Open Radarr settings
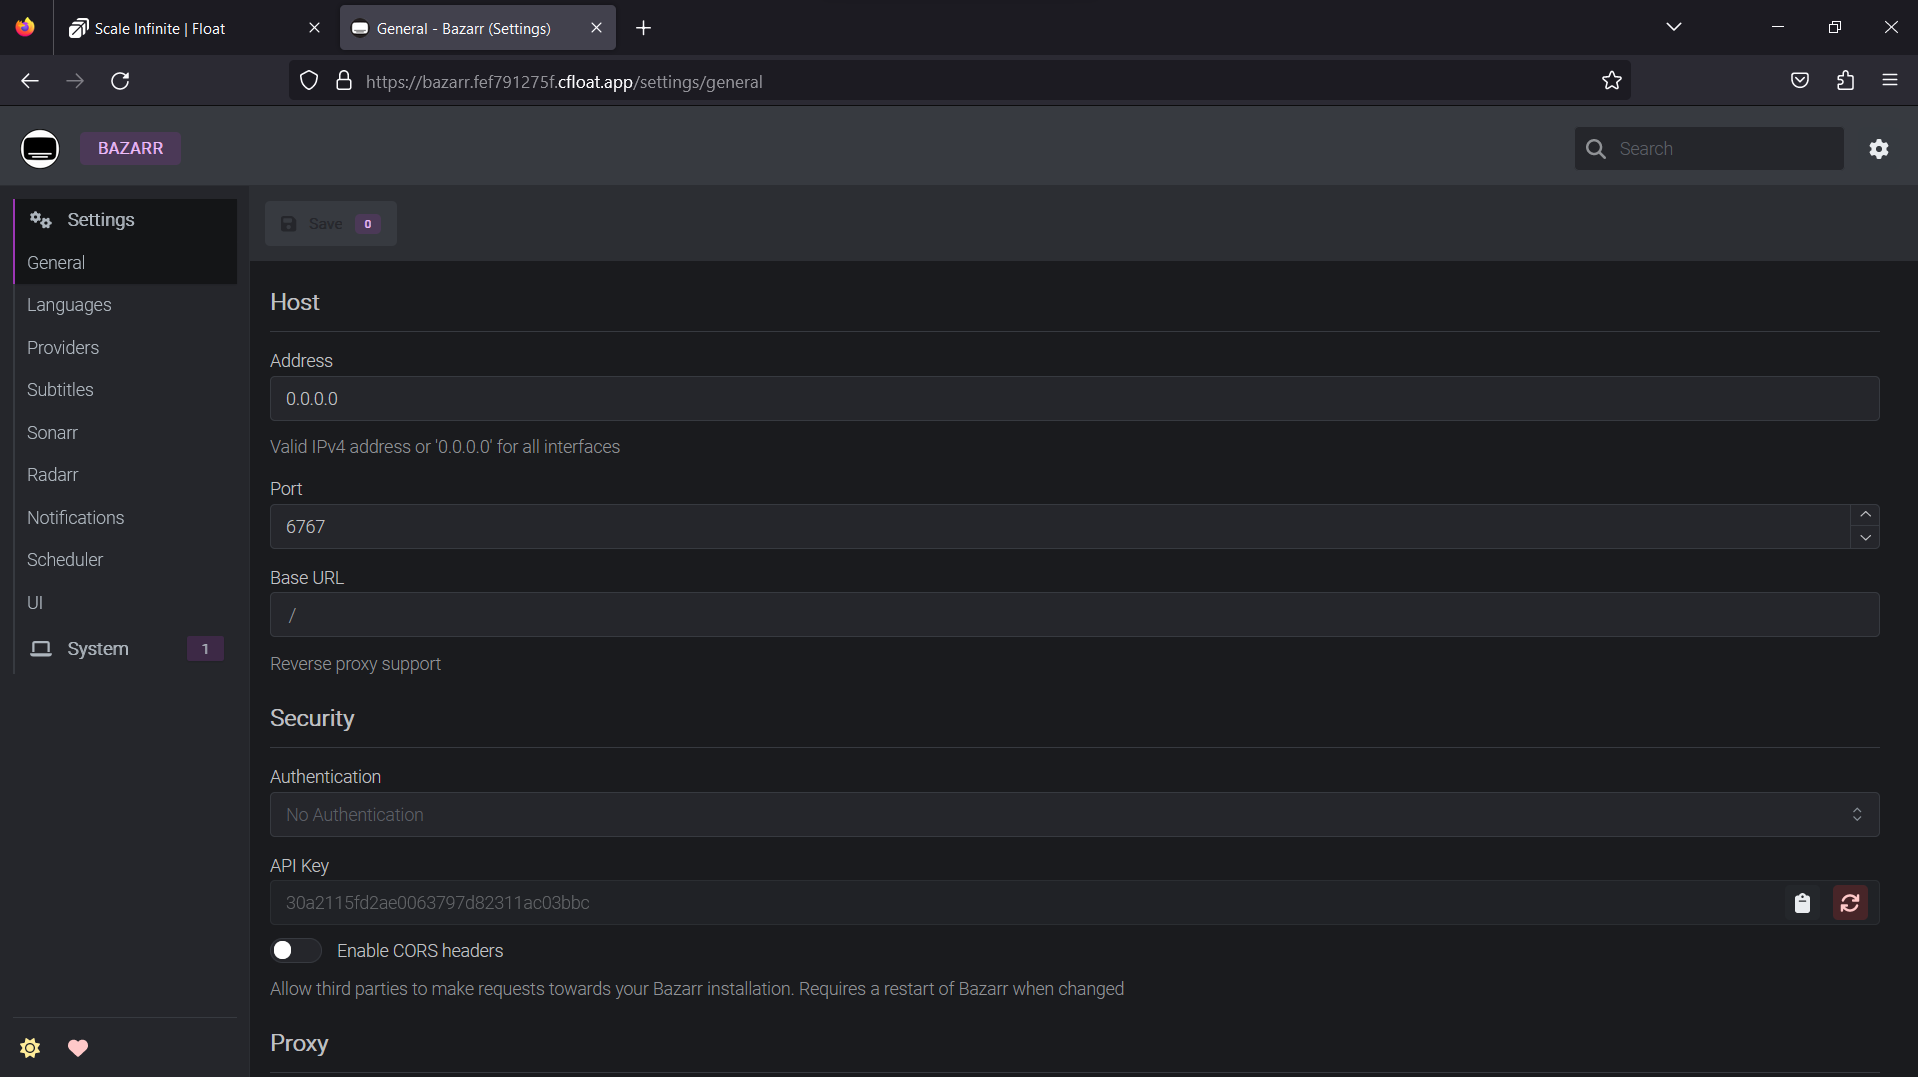The image size is (1918, 1077). [126, 475]
